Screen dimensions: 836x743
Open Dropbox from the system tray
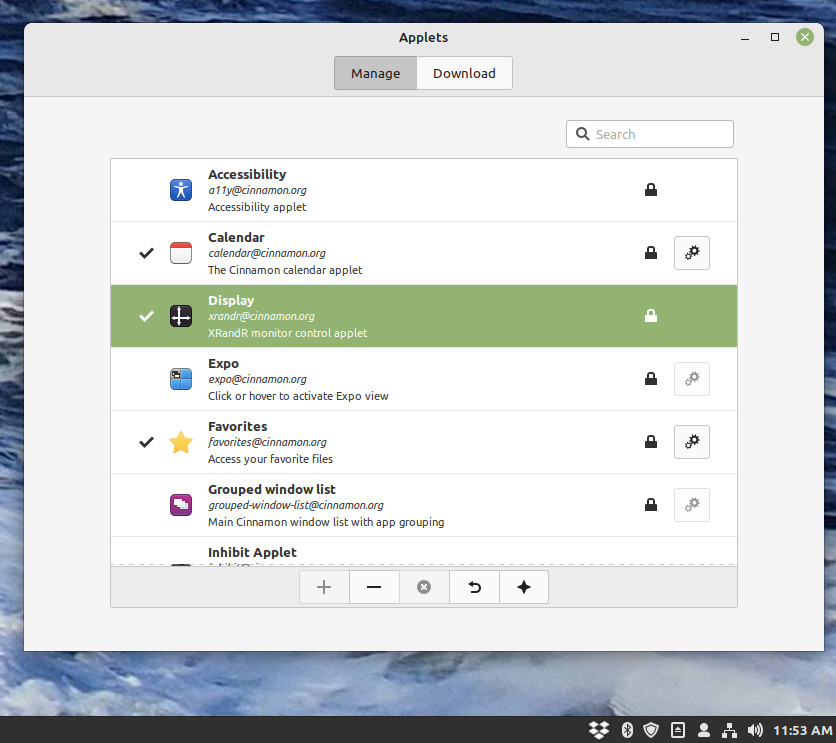click(597, 730)
